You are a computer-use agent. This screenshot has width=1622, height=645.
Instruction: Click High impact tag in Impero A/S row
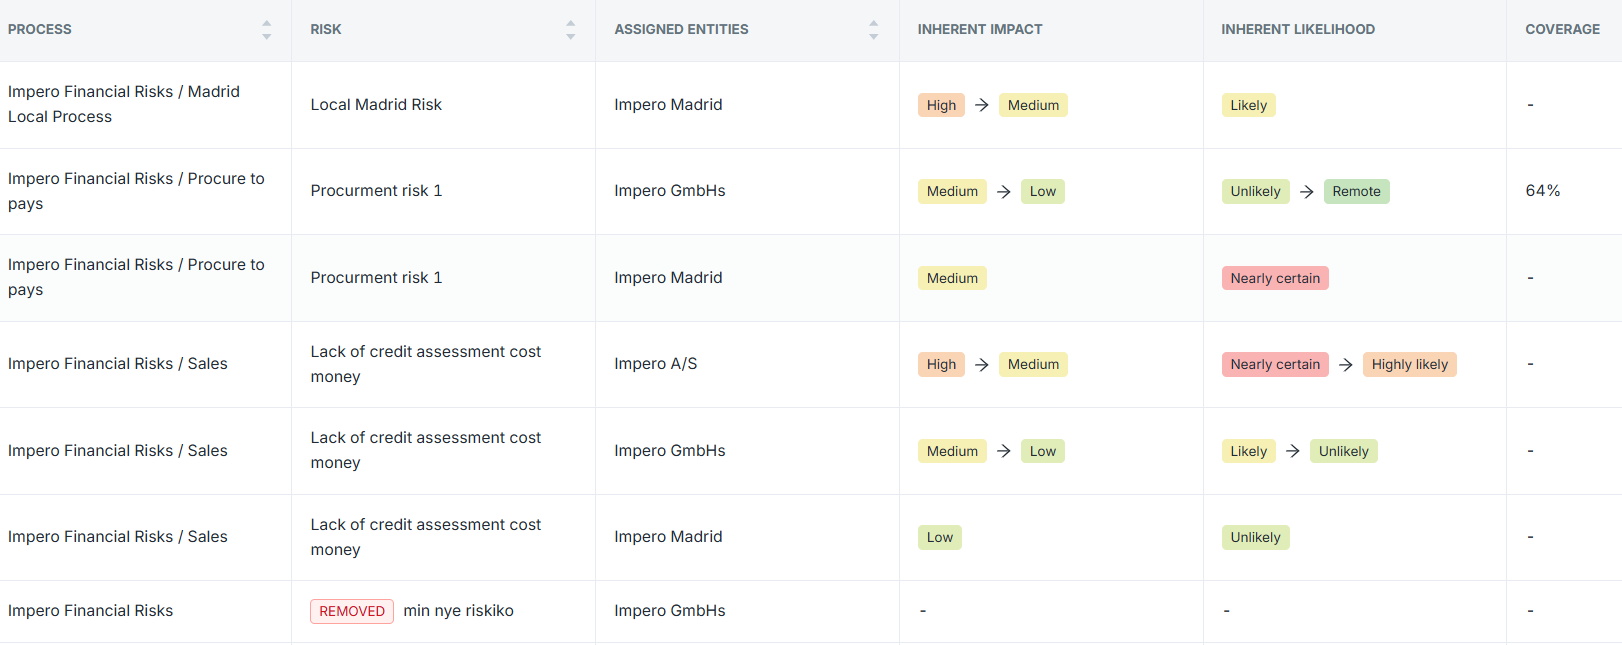click(x=941, y=364)
